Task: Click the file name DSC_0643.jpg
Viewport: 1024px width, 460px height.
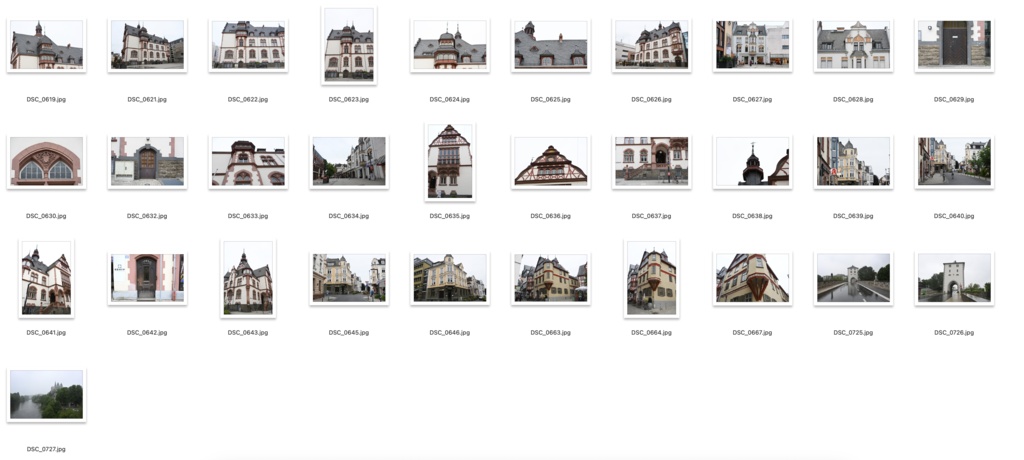Action: click(248, 333)
